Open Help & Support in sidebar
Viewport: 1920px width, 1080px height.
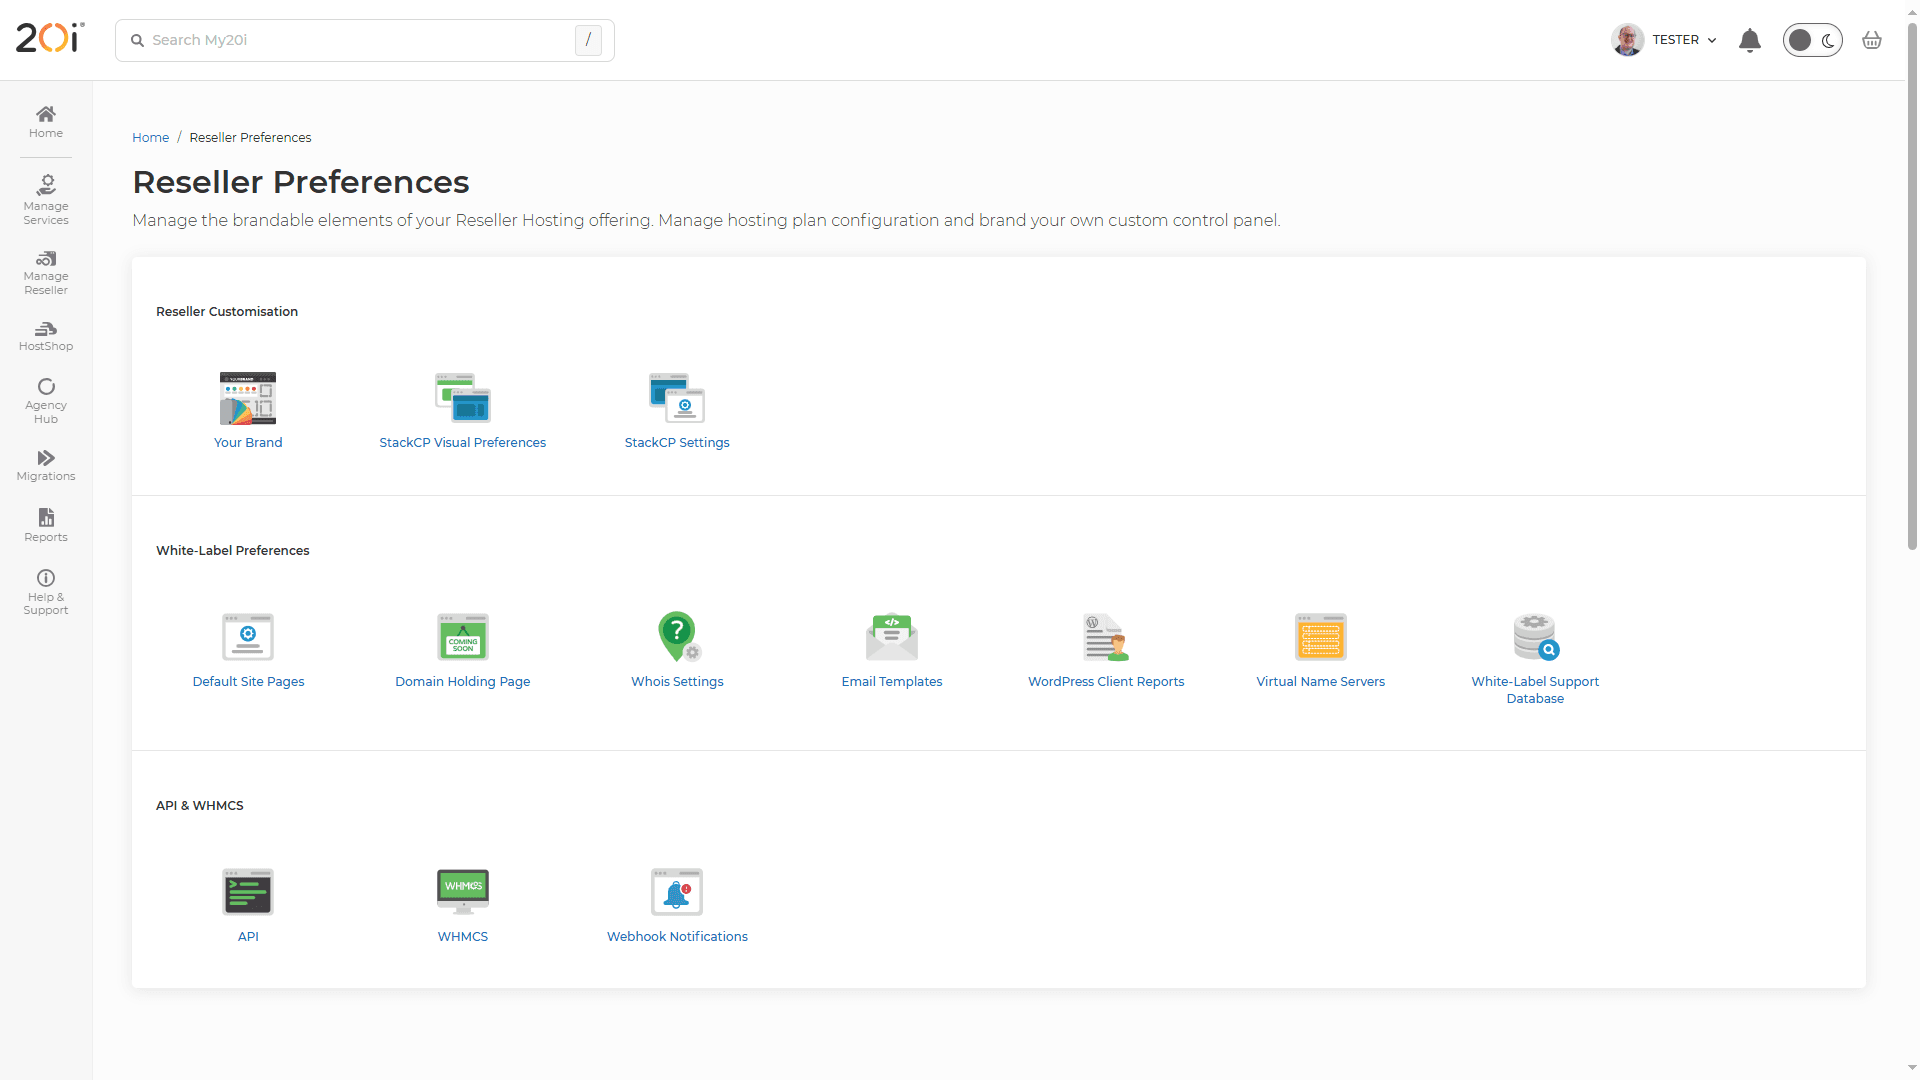coord(46,592)
